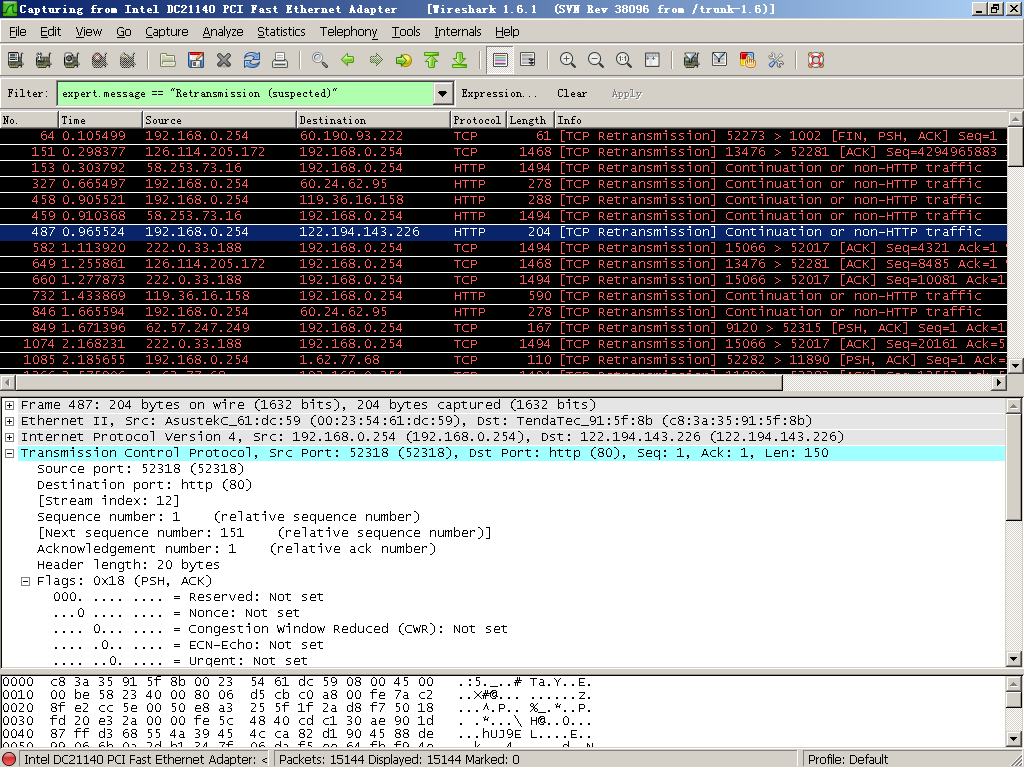Toggle auto scroll in live capture

[x=528, y=60]
